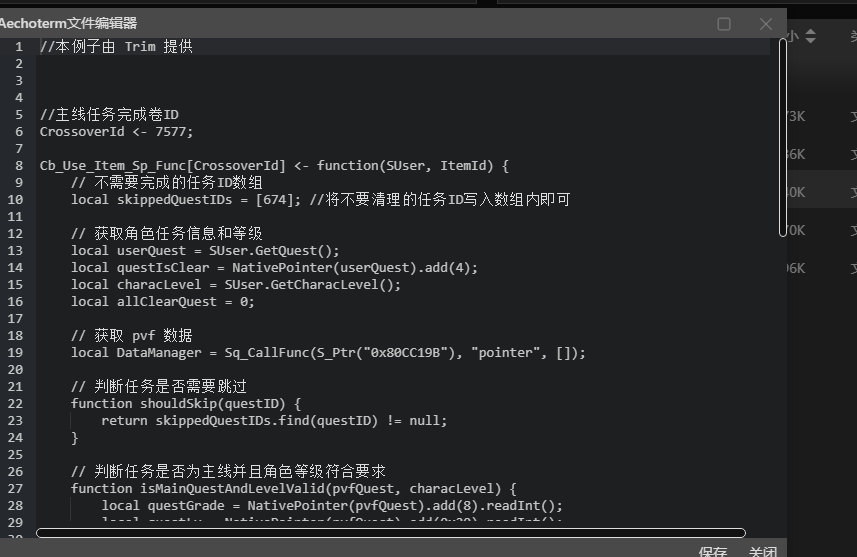Place cursor on the CrossoverId <- 7577 line
Screen dimensions: 857x557
click(x=116, y=131)
